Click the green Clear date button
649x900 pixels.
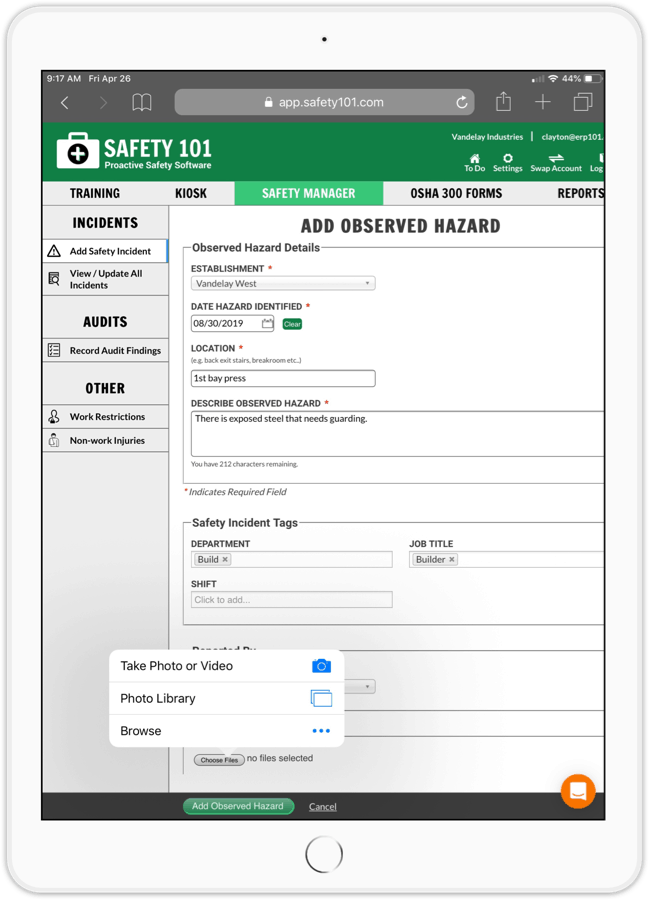coord(292,324)
